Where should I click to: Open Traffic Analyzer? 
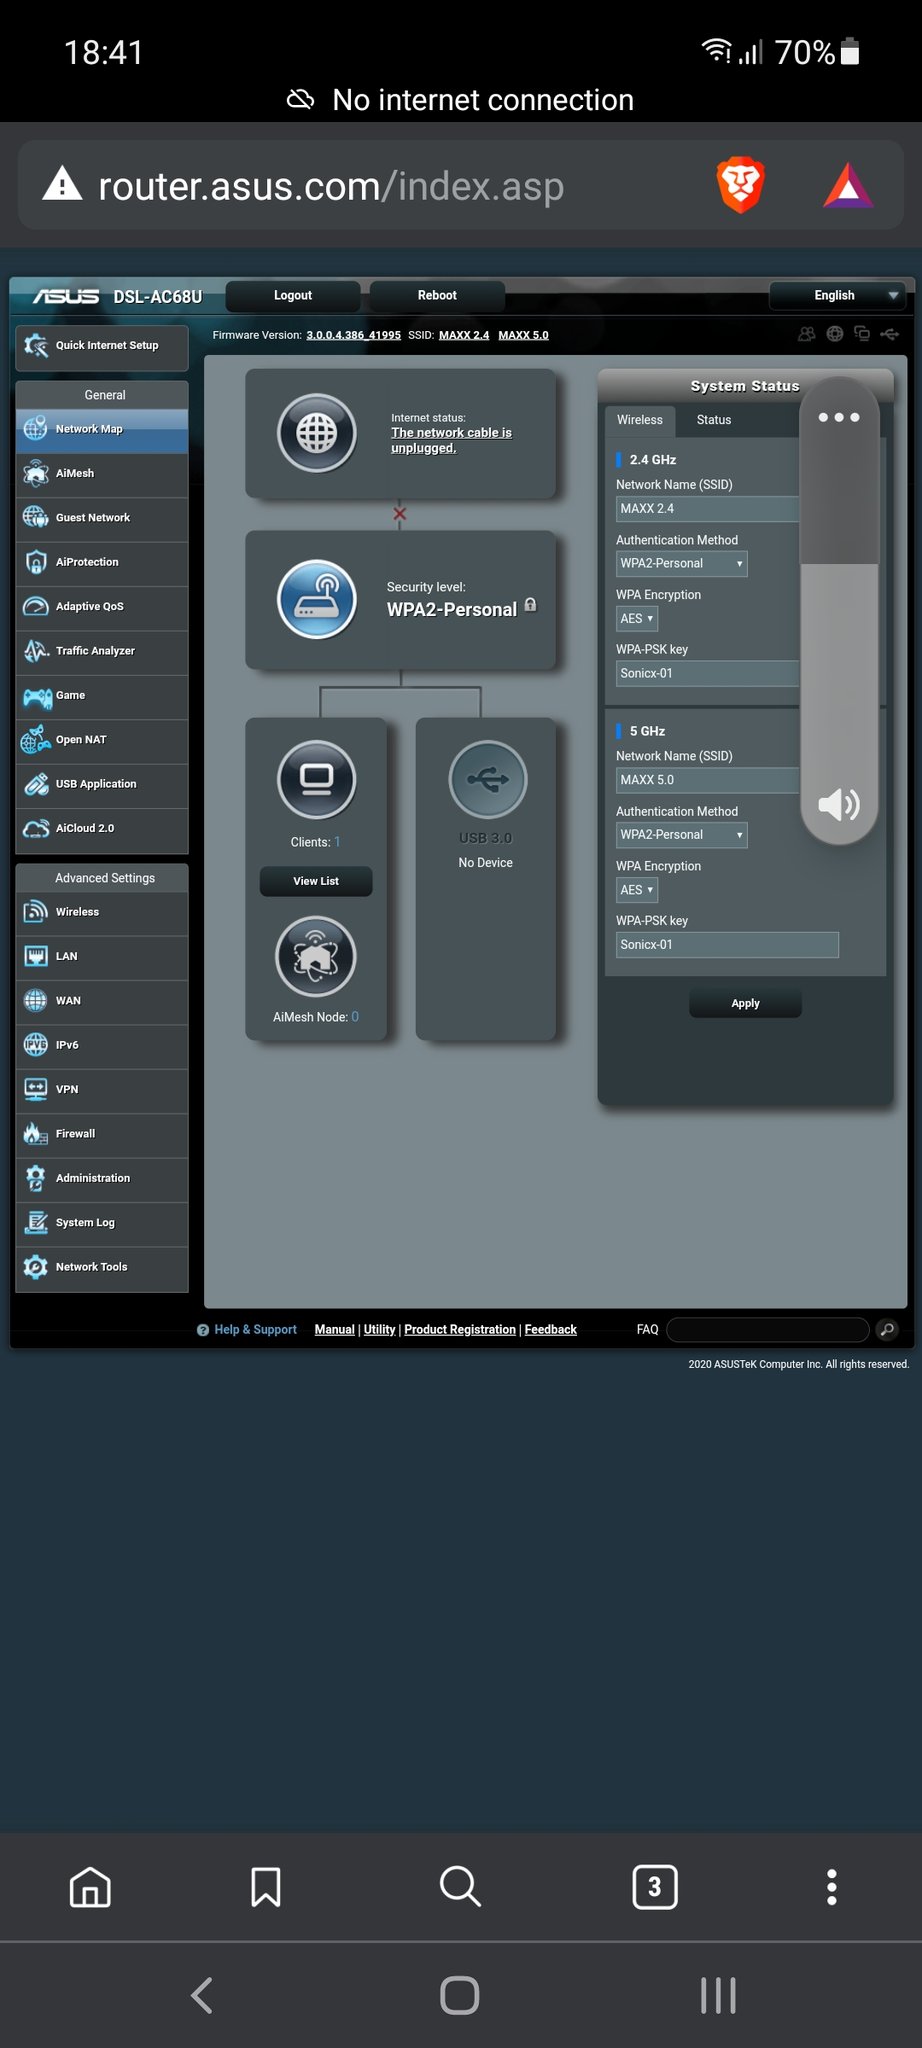click(102, 651)
